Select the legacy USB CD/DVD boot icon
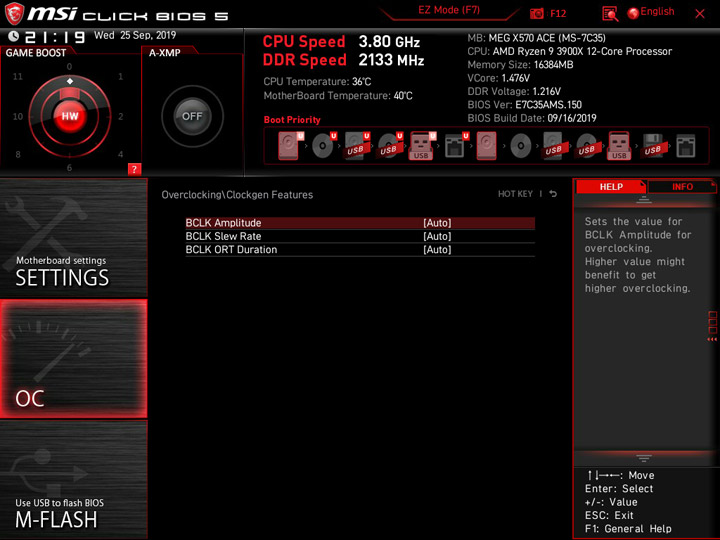 tap(586, 146)
